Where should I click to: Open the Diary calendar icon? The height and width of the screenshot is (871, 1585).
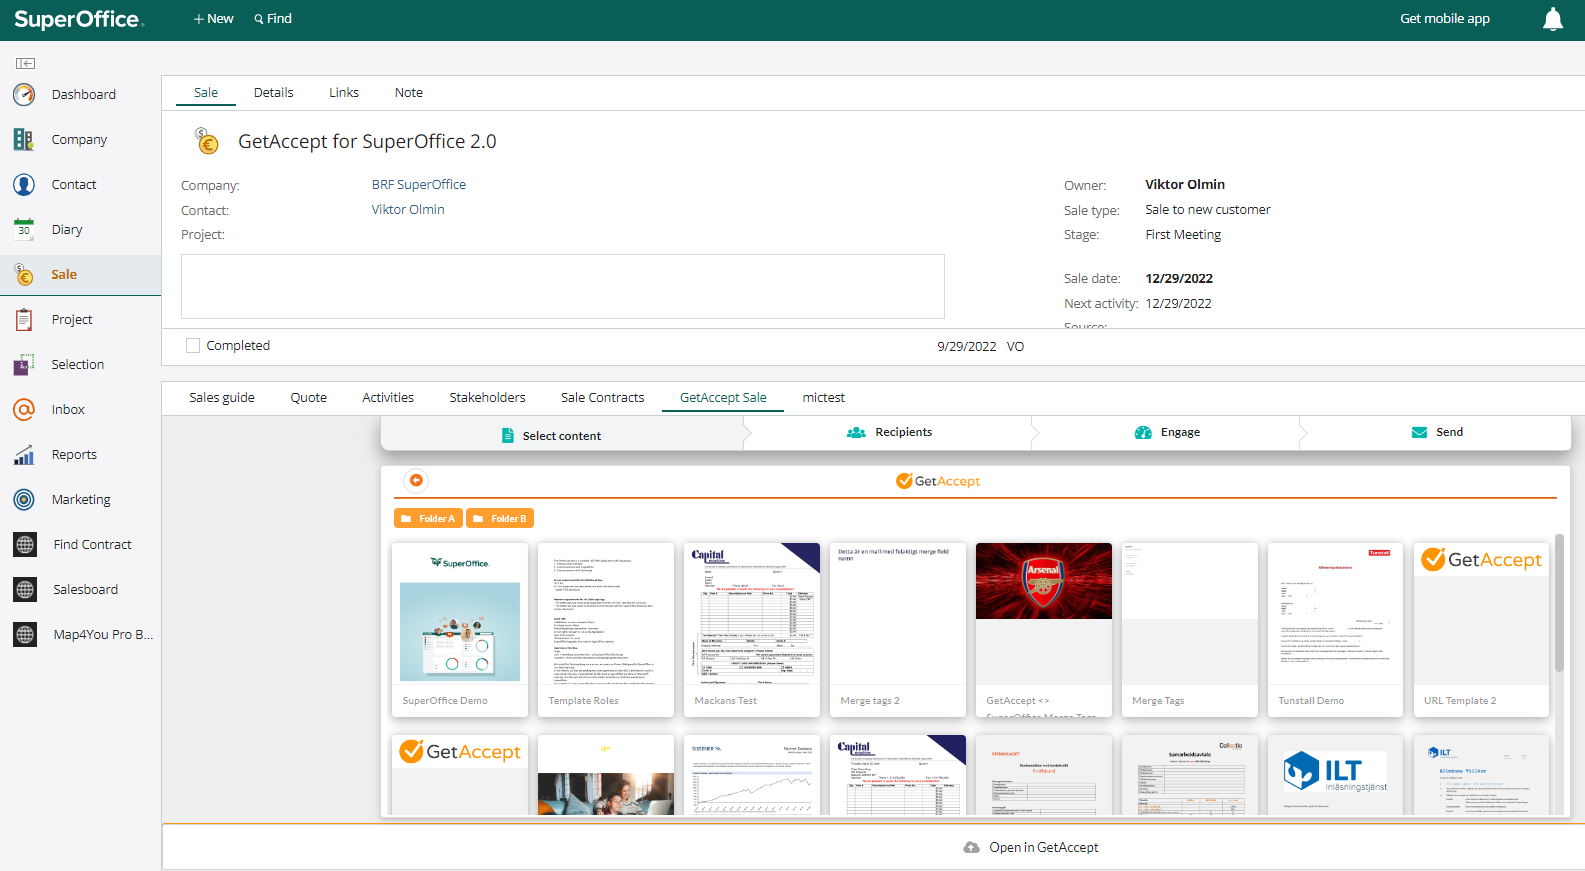tap(24, 229)
